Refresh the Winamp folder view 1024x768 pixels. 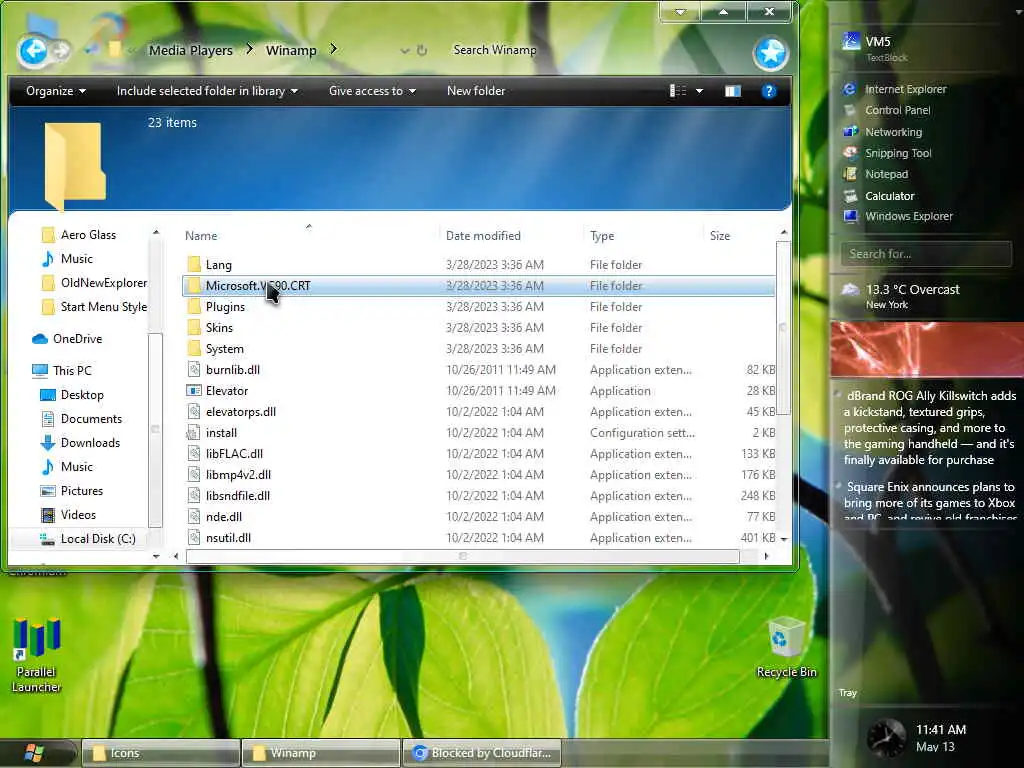click(x=422, y=50)
